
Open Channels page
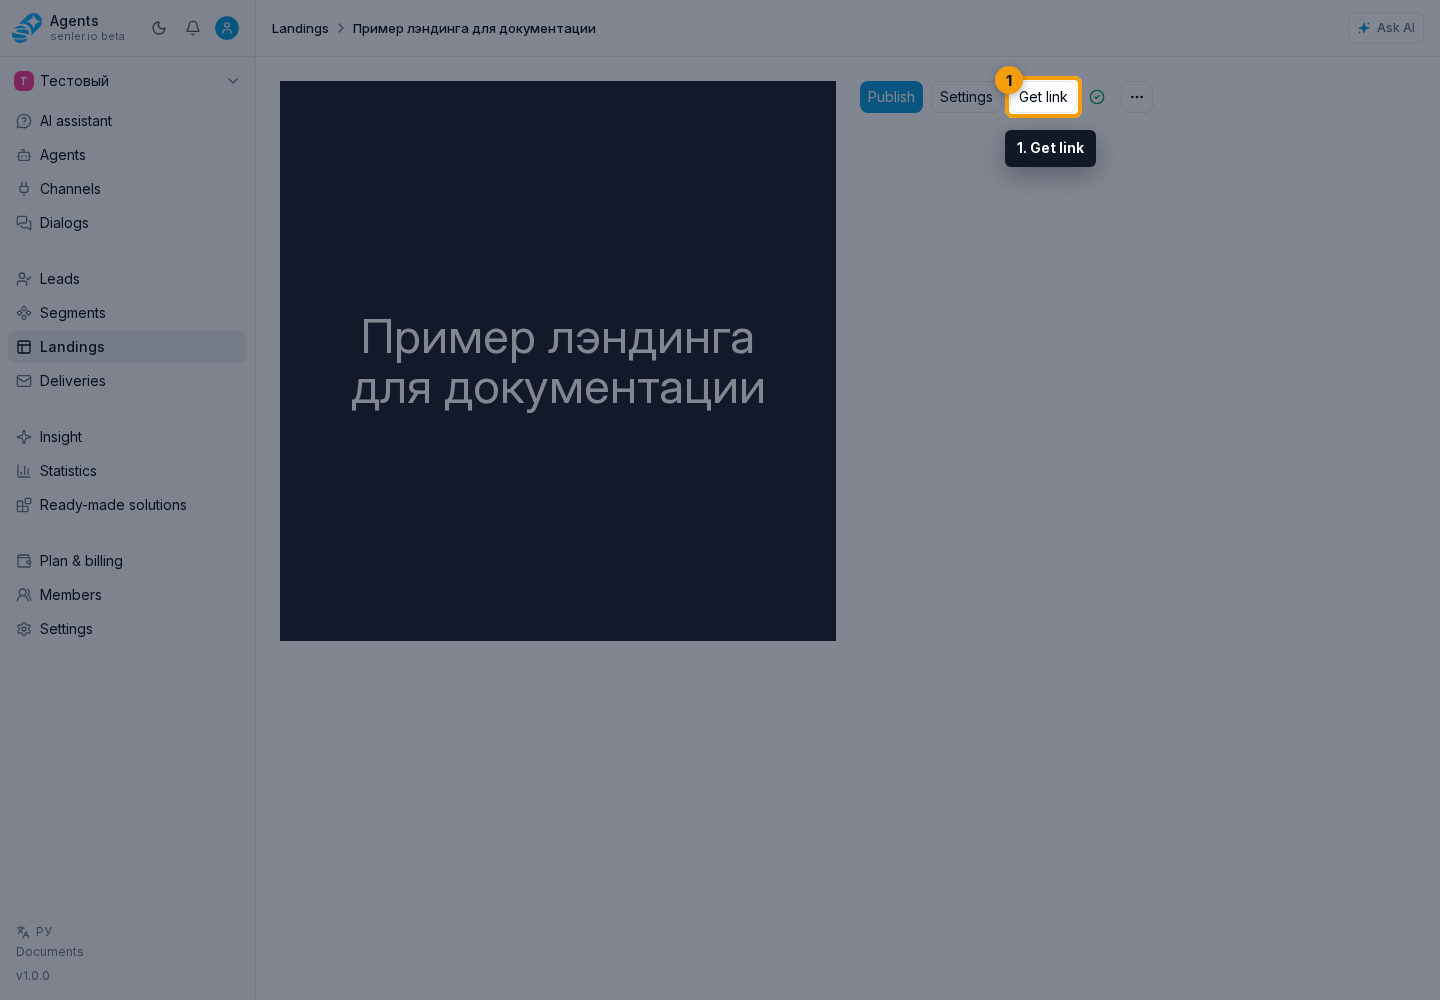(x=127, y=189)
